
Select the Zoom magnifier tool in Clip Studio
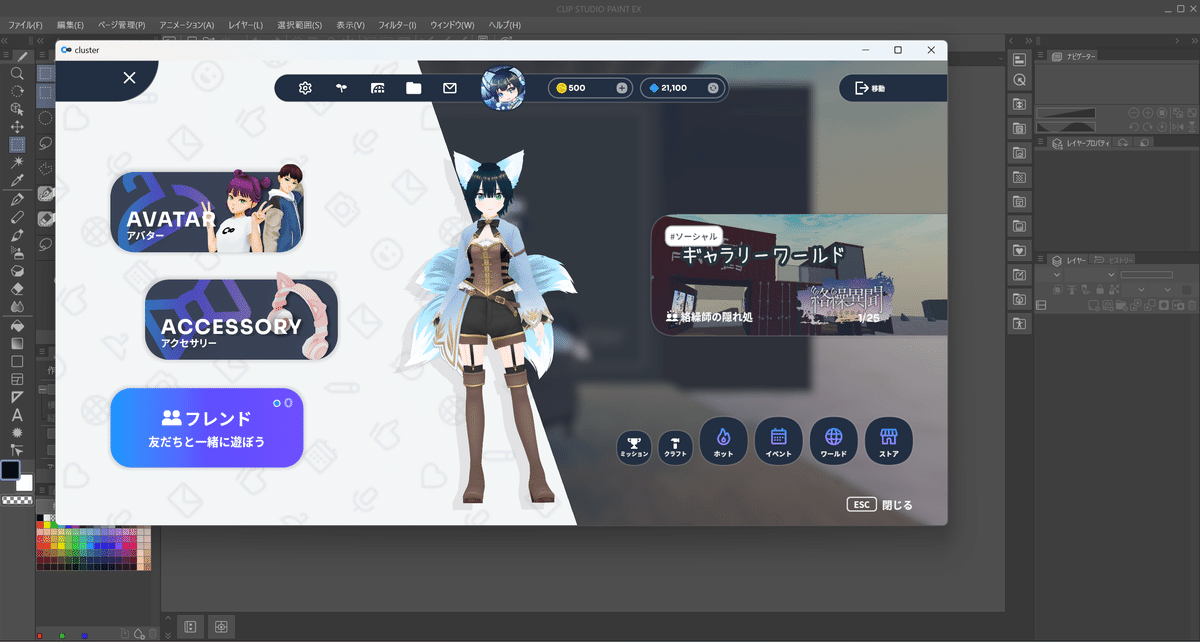(17, 73)
